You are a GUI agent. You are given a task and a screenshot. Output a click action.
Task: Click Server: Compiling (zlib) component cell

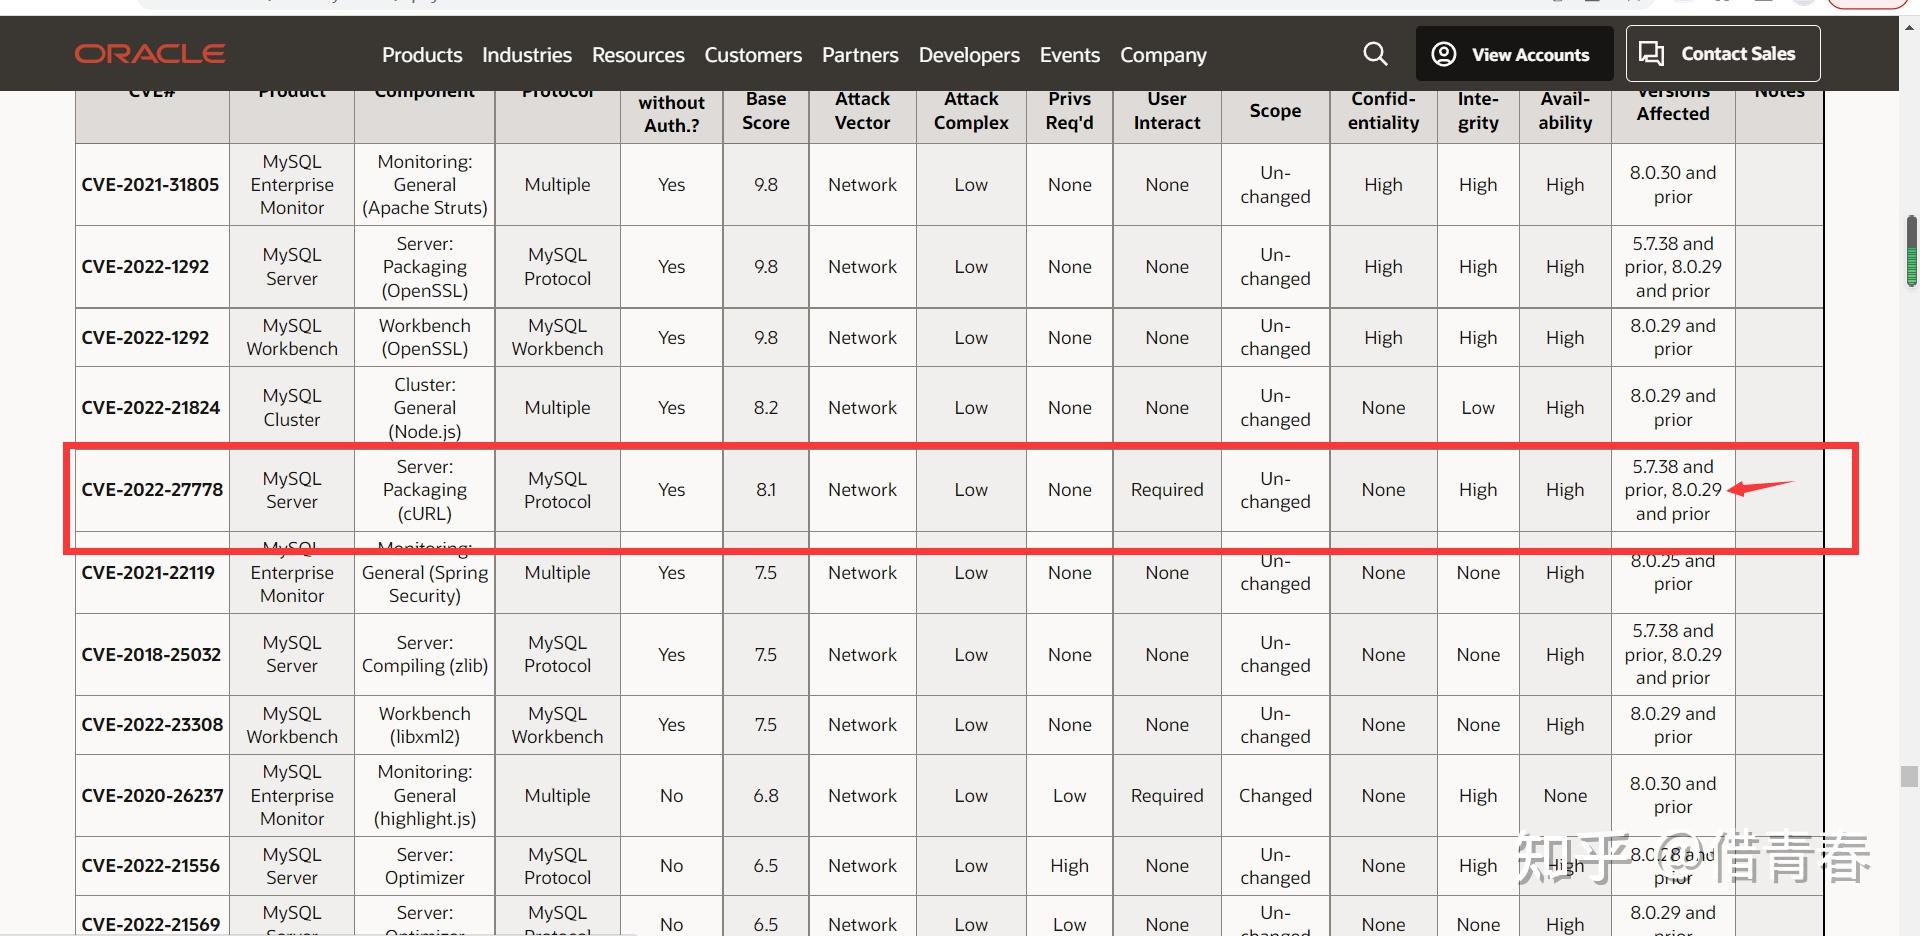[x=425, y=655]
